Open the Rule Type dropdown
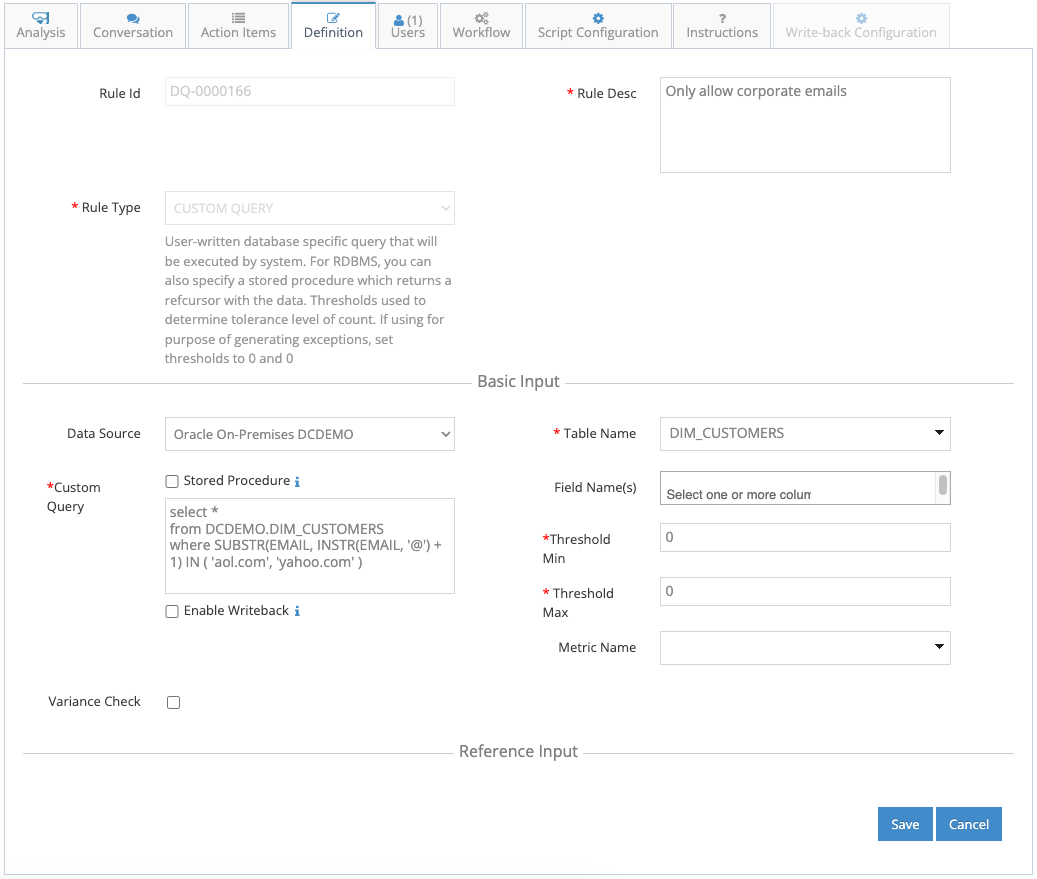This screenshot has width=1037, height=879. (x=310, y=208)
